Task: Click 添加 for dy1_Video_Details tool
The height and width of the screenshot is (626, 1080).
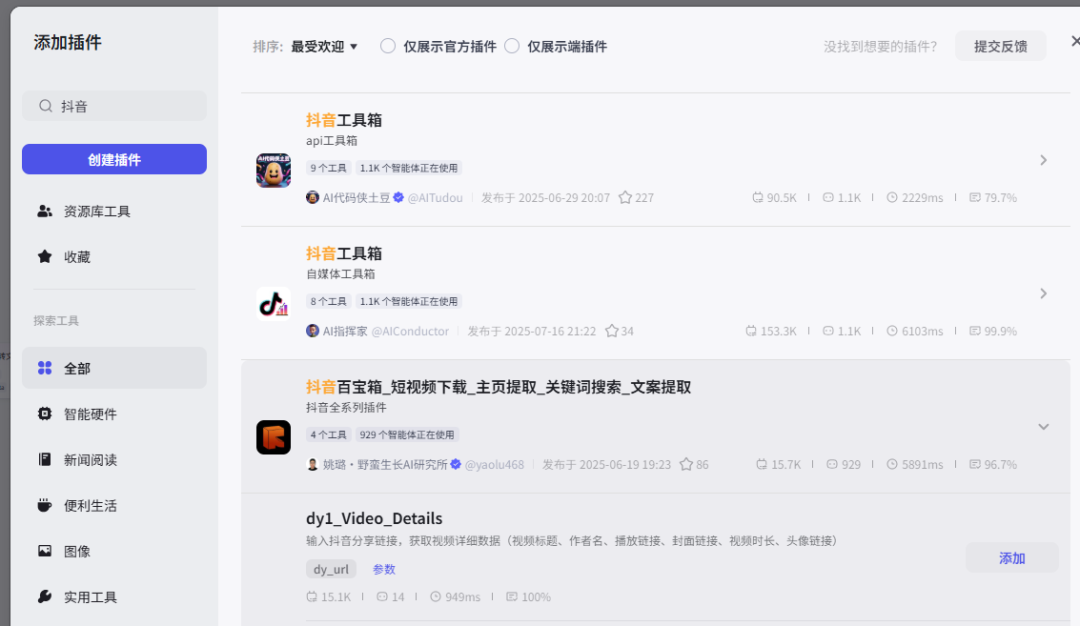Action: (x=1012, y=558)
